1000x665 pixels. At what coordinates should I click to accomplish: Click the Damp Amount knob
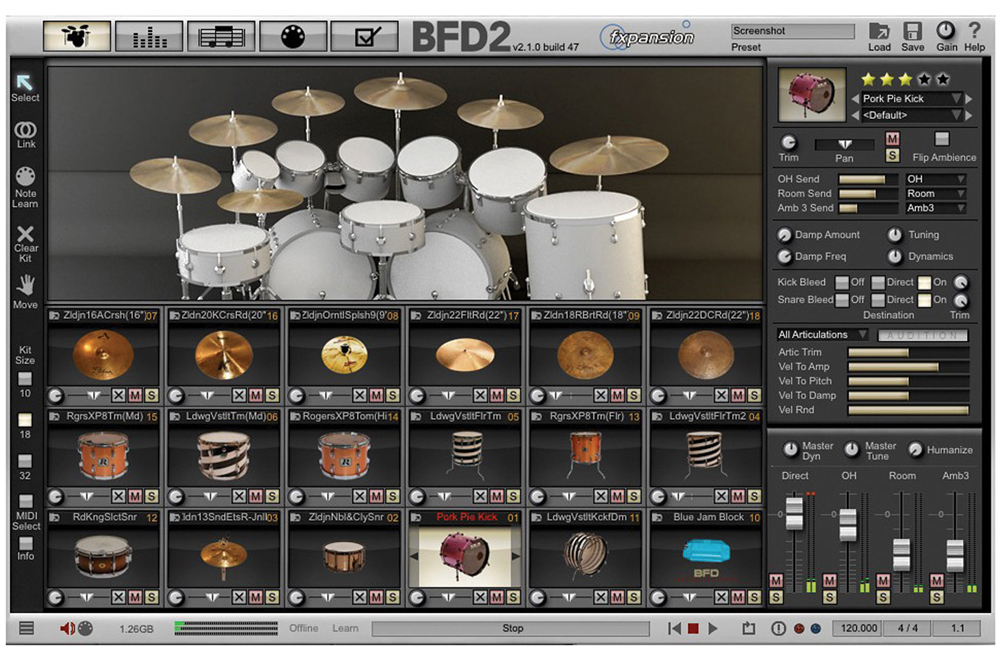click(784, 235)
